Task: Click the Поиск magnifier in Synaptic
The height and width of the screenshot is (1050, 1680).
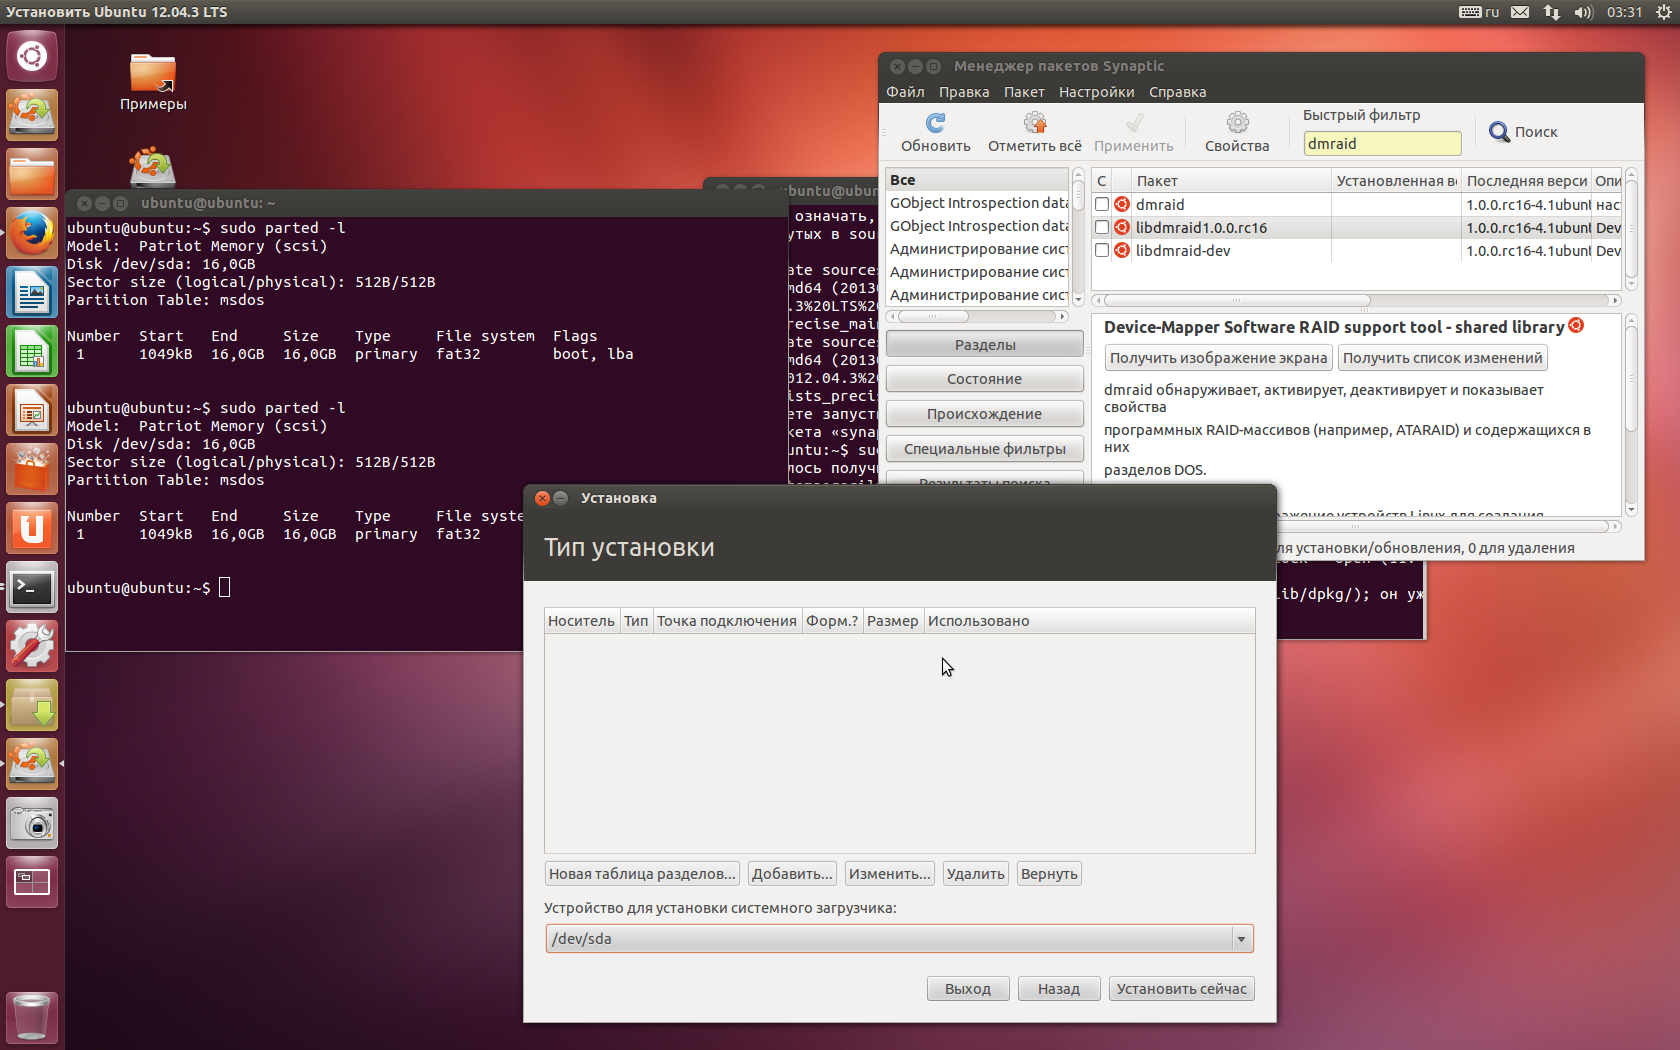Action: [x=1522, y=132]
